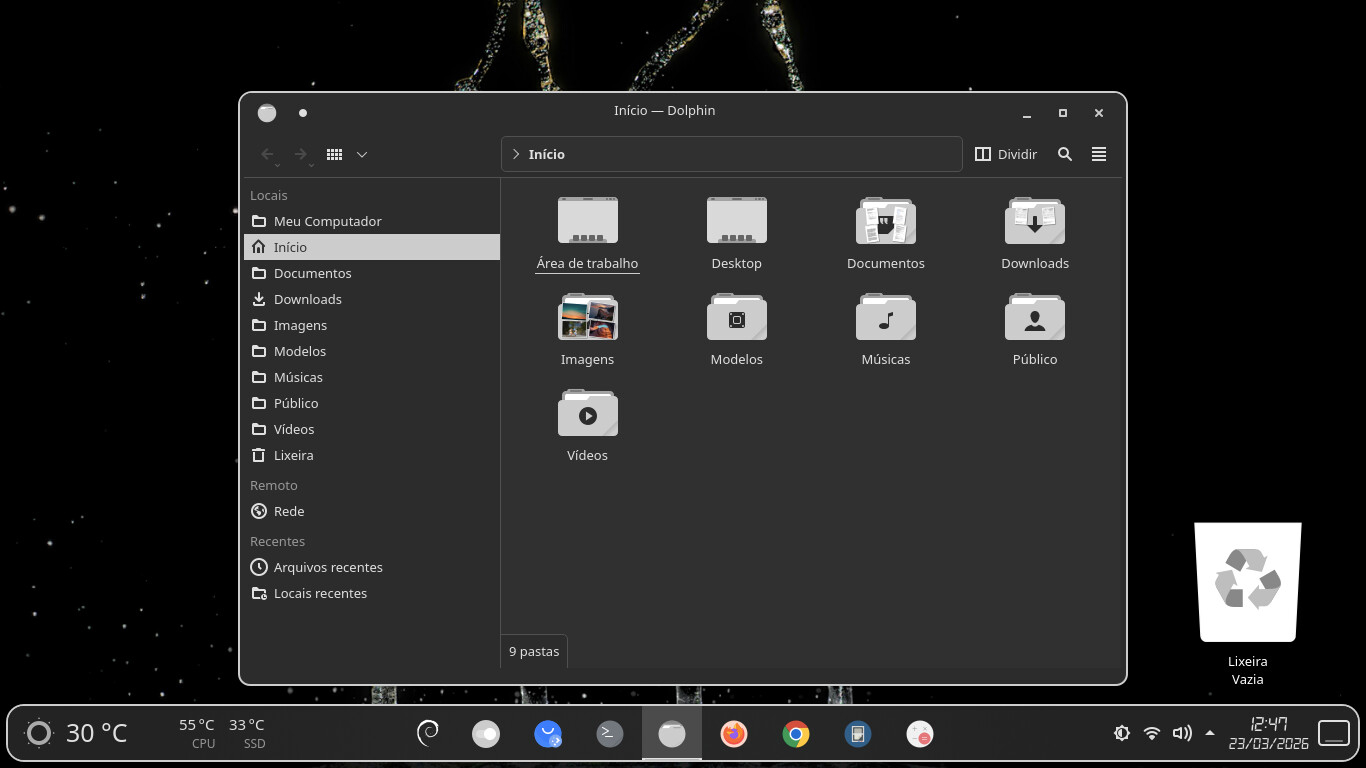Select Documentos in the Locais sidebar
The height and width of the screenshot is (768, 1366).
[312, 273]
